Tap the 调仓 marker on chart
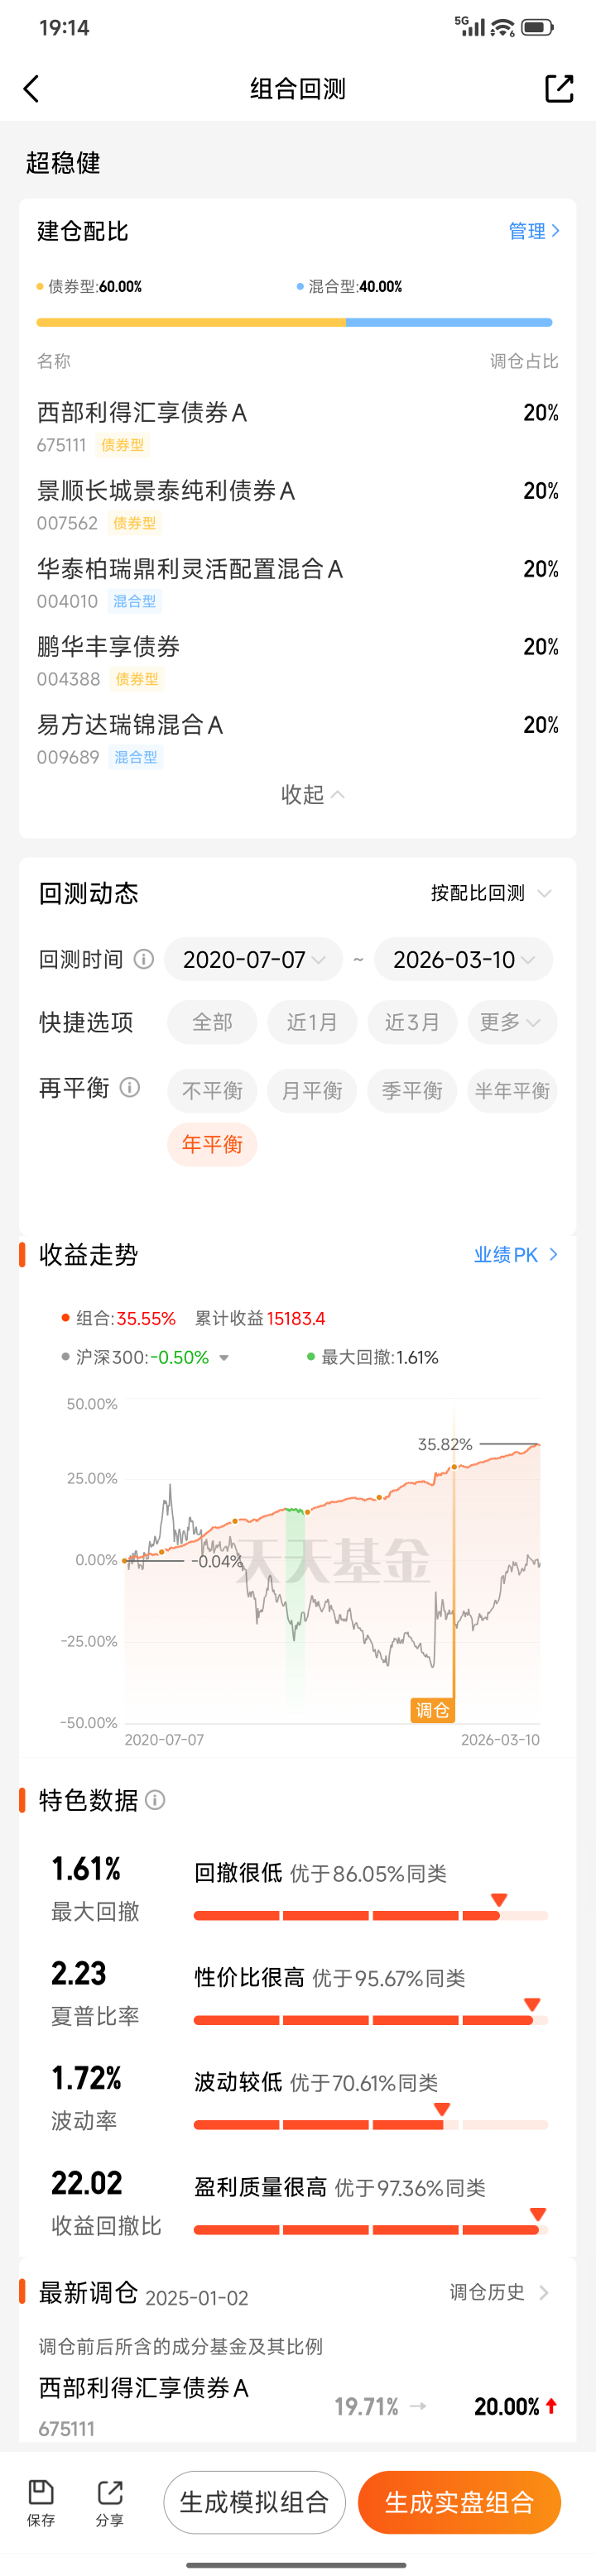Image resolution: width=596 pixels, height=2576 pixels. 432,1710
